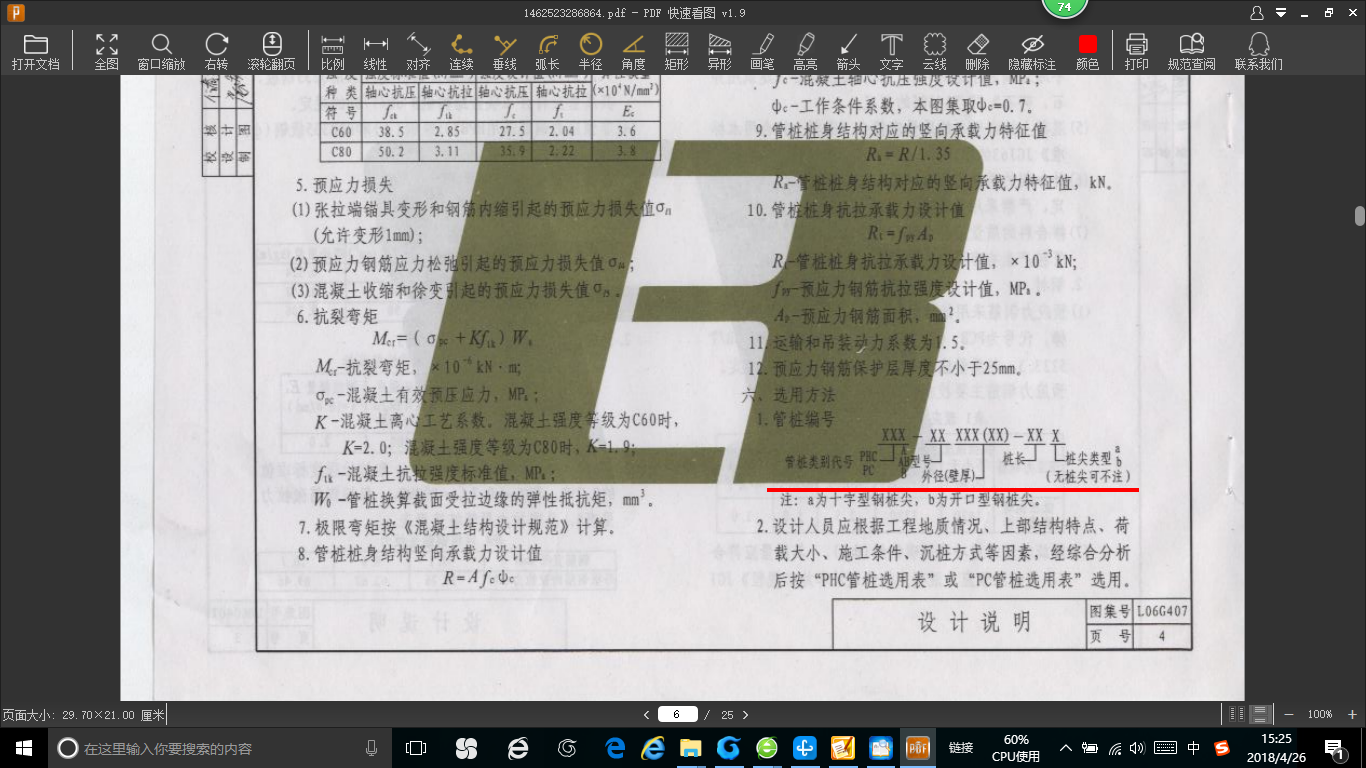Image resolution: width=1366 pixels, height=768 pixels.
Task: Go to next page arrow
Action: 745,715
